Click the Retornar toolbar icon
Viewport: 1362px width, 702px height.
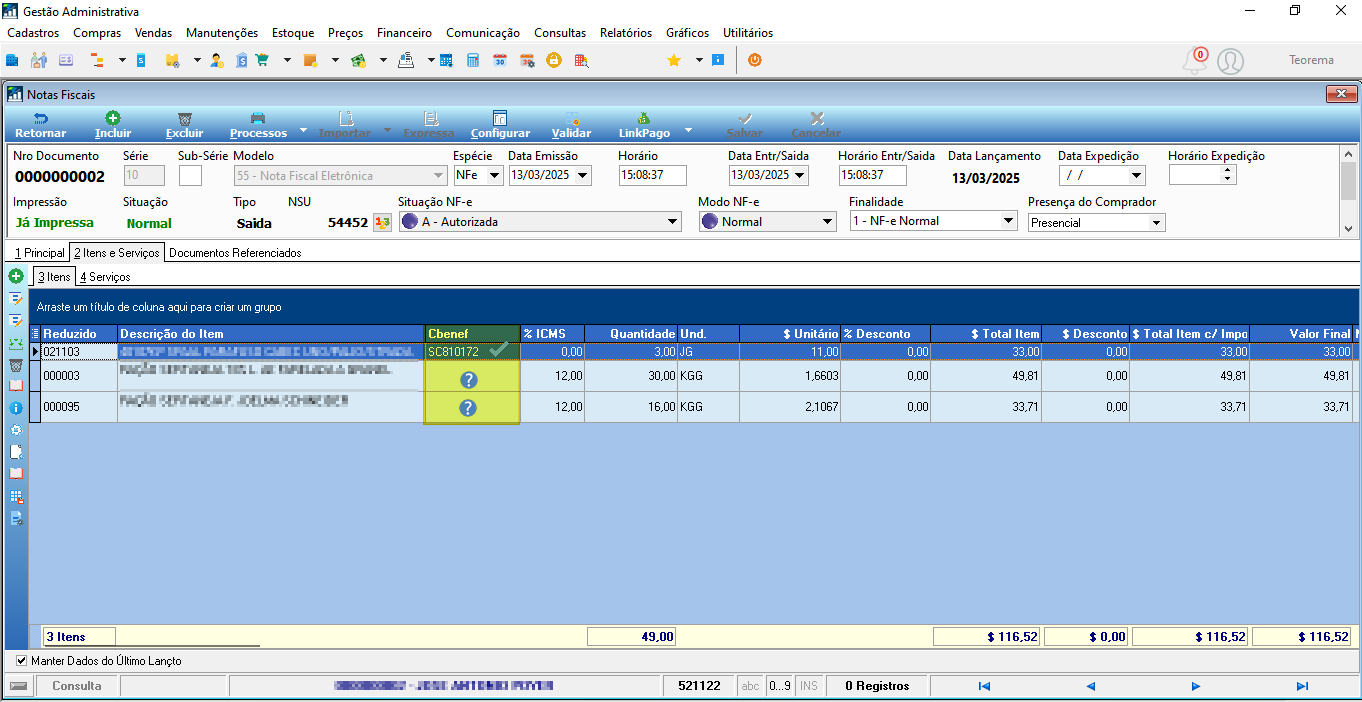coord(40,118)
